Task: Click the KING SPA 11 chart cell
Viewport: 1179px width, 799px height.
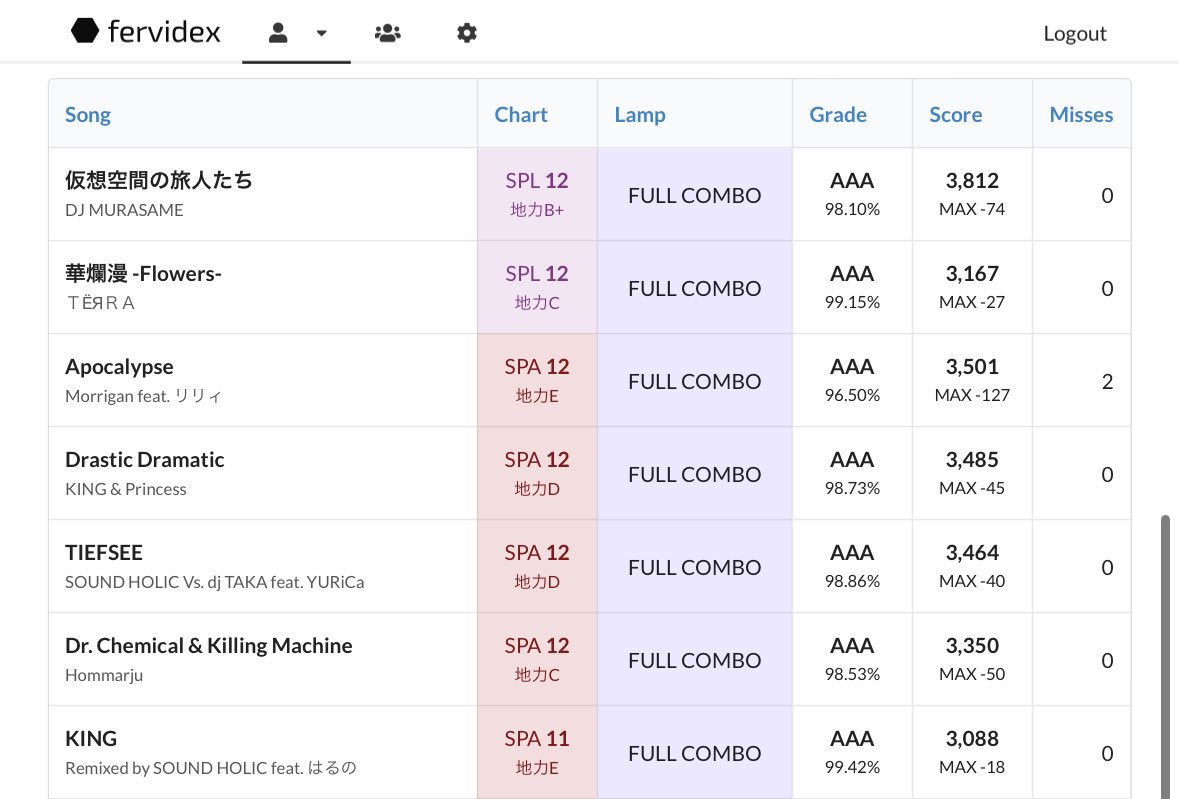Action: tap(537, 752)
